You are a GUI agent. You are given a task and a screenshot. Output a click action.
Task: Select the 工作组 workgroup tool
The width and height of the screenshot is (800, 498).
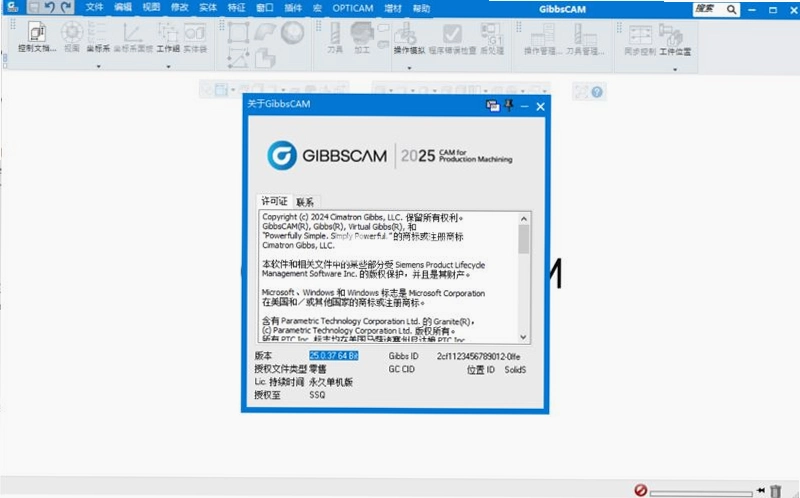[168, 37]
